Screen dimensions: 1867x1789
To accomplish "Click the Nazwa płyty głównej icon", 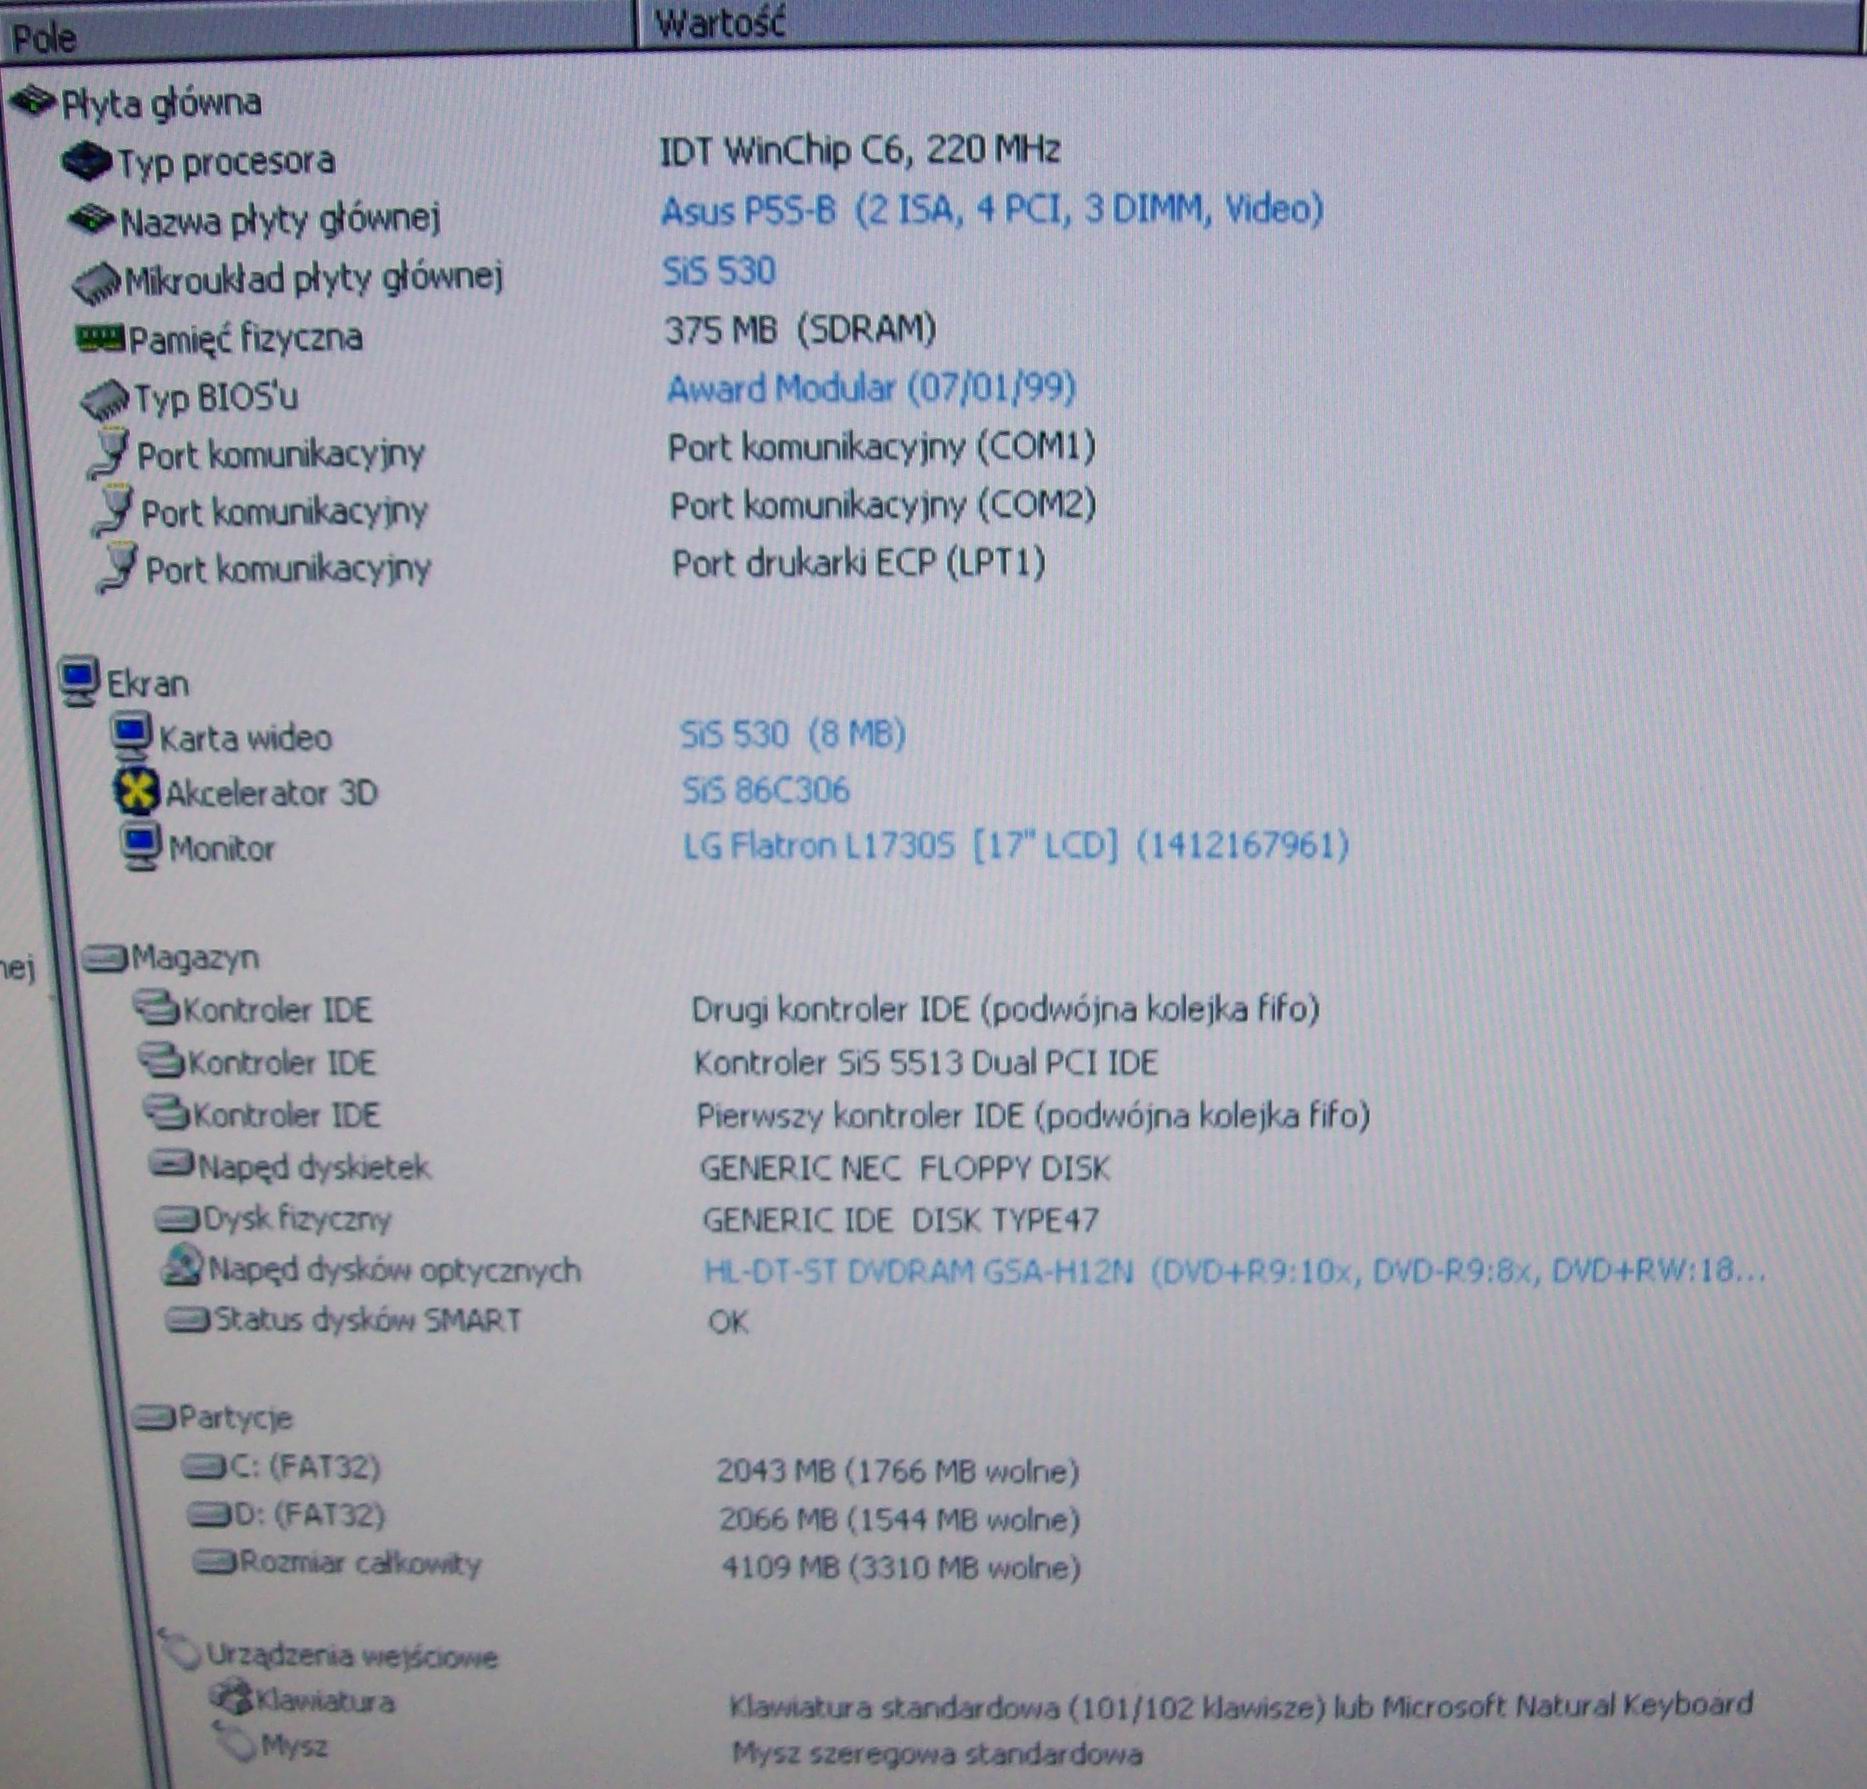I will 92,219.
